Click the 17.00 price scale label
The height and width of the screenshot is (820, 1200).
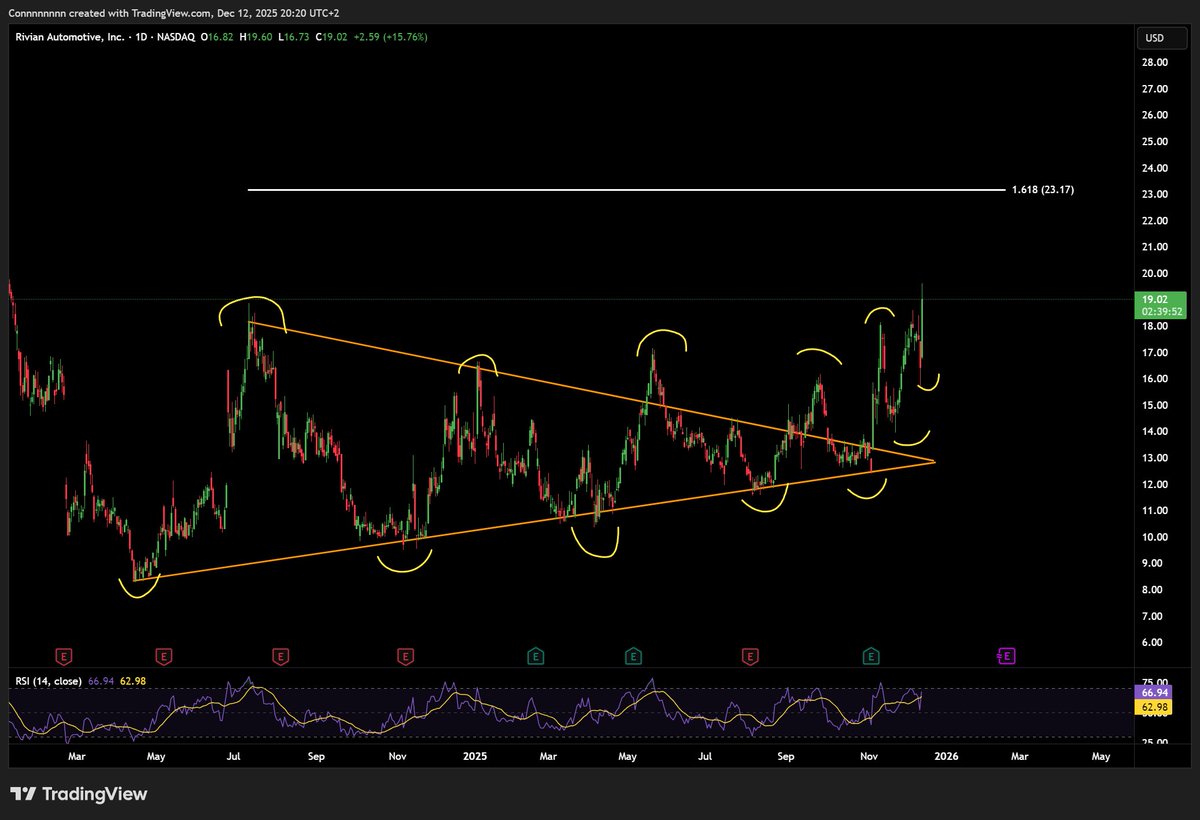[1155, 353]
